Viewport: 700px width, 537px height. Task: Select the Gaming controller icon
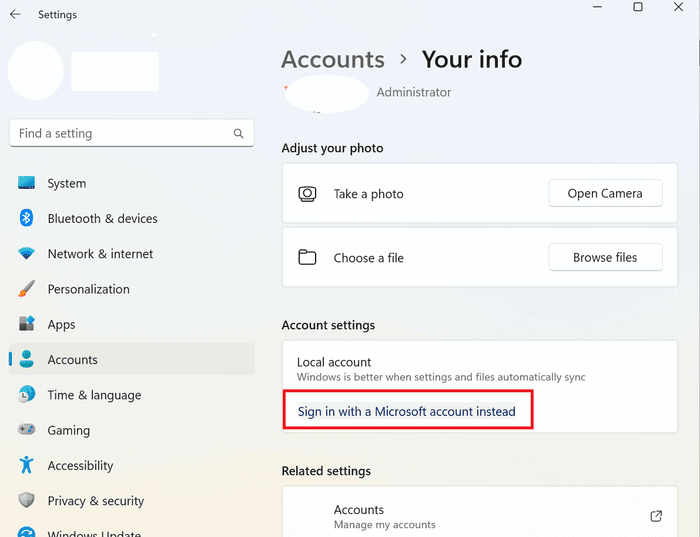click(x=26, y=429)
